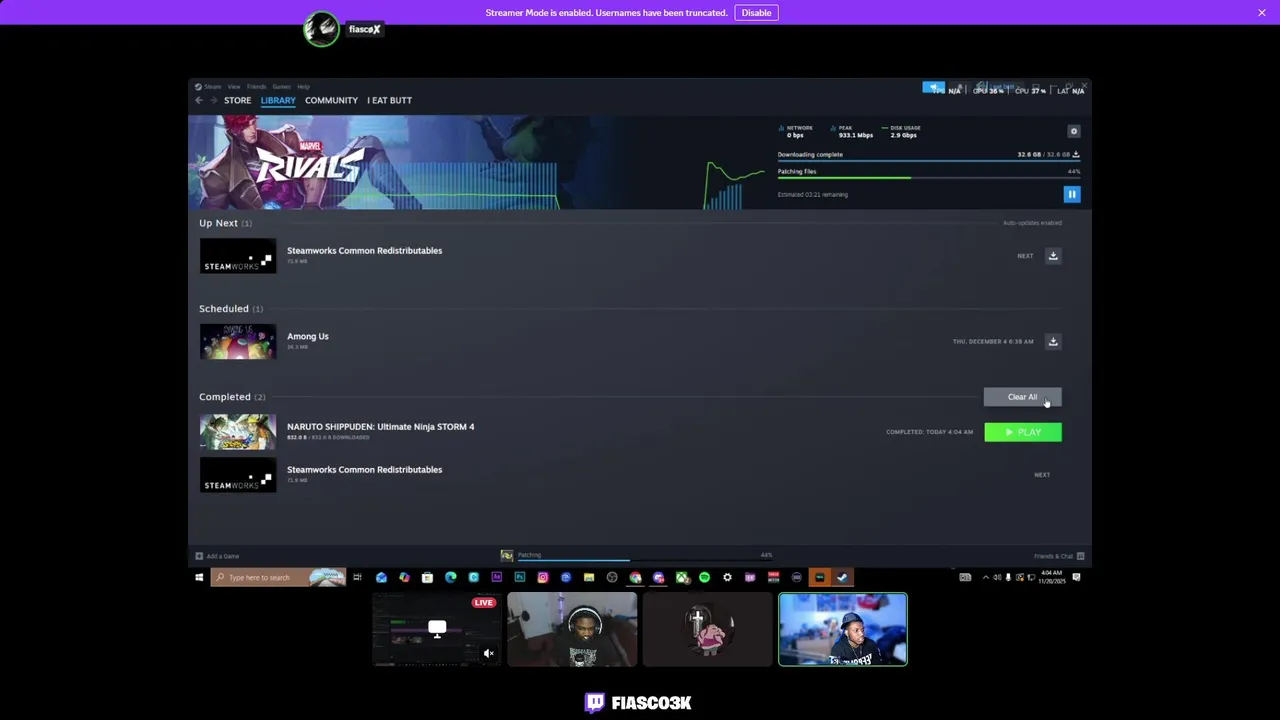Click the Up Next Steamworks thumbnail
Image resolution: width=1280 pixels, height=720 pixels.
point(237,256)
